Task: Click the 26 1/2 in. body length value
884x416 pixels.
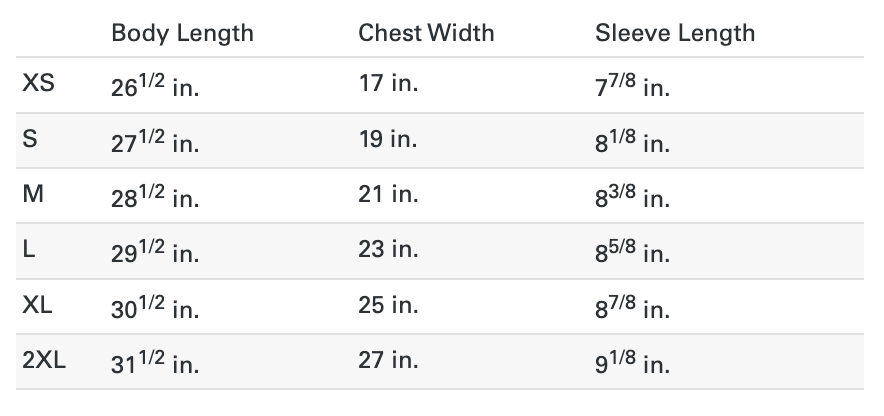Action: [x=155, y=86]
